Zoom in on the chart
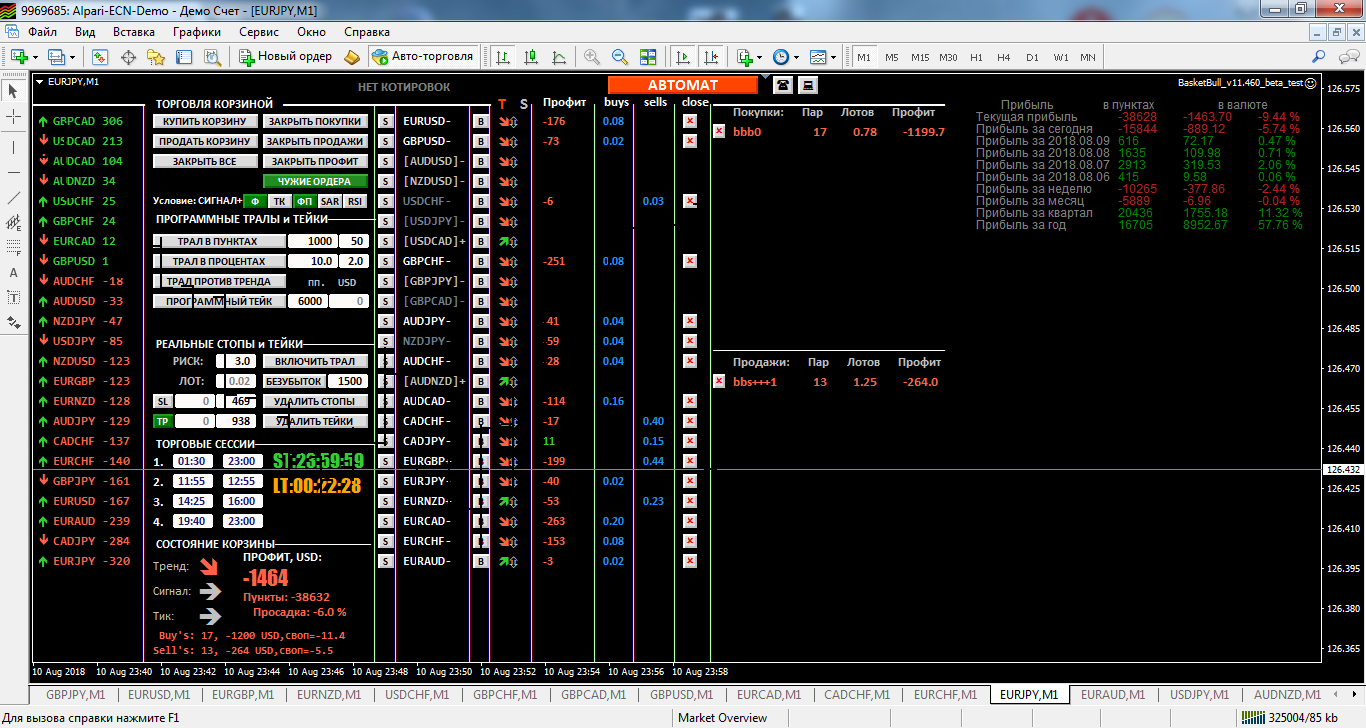Viewport: 1366px width, 728px height. (x=592, y=57)
